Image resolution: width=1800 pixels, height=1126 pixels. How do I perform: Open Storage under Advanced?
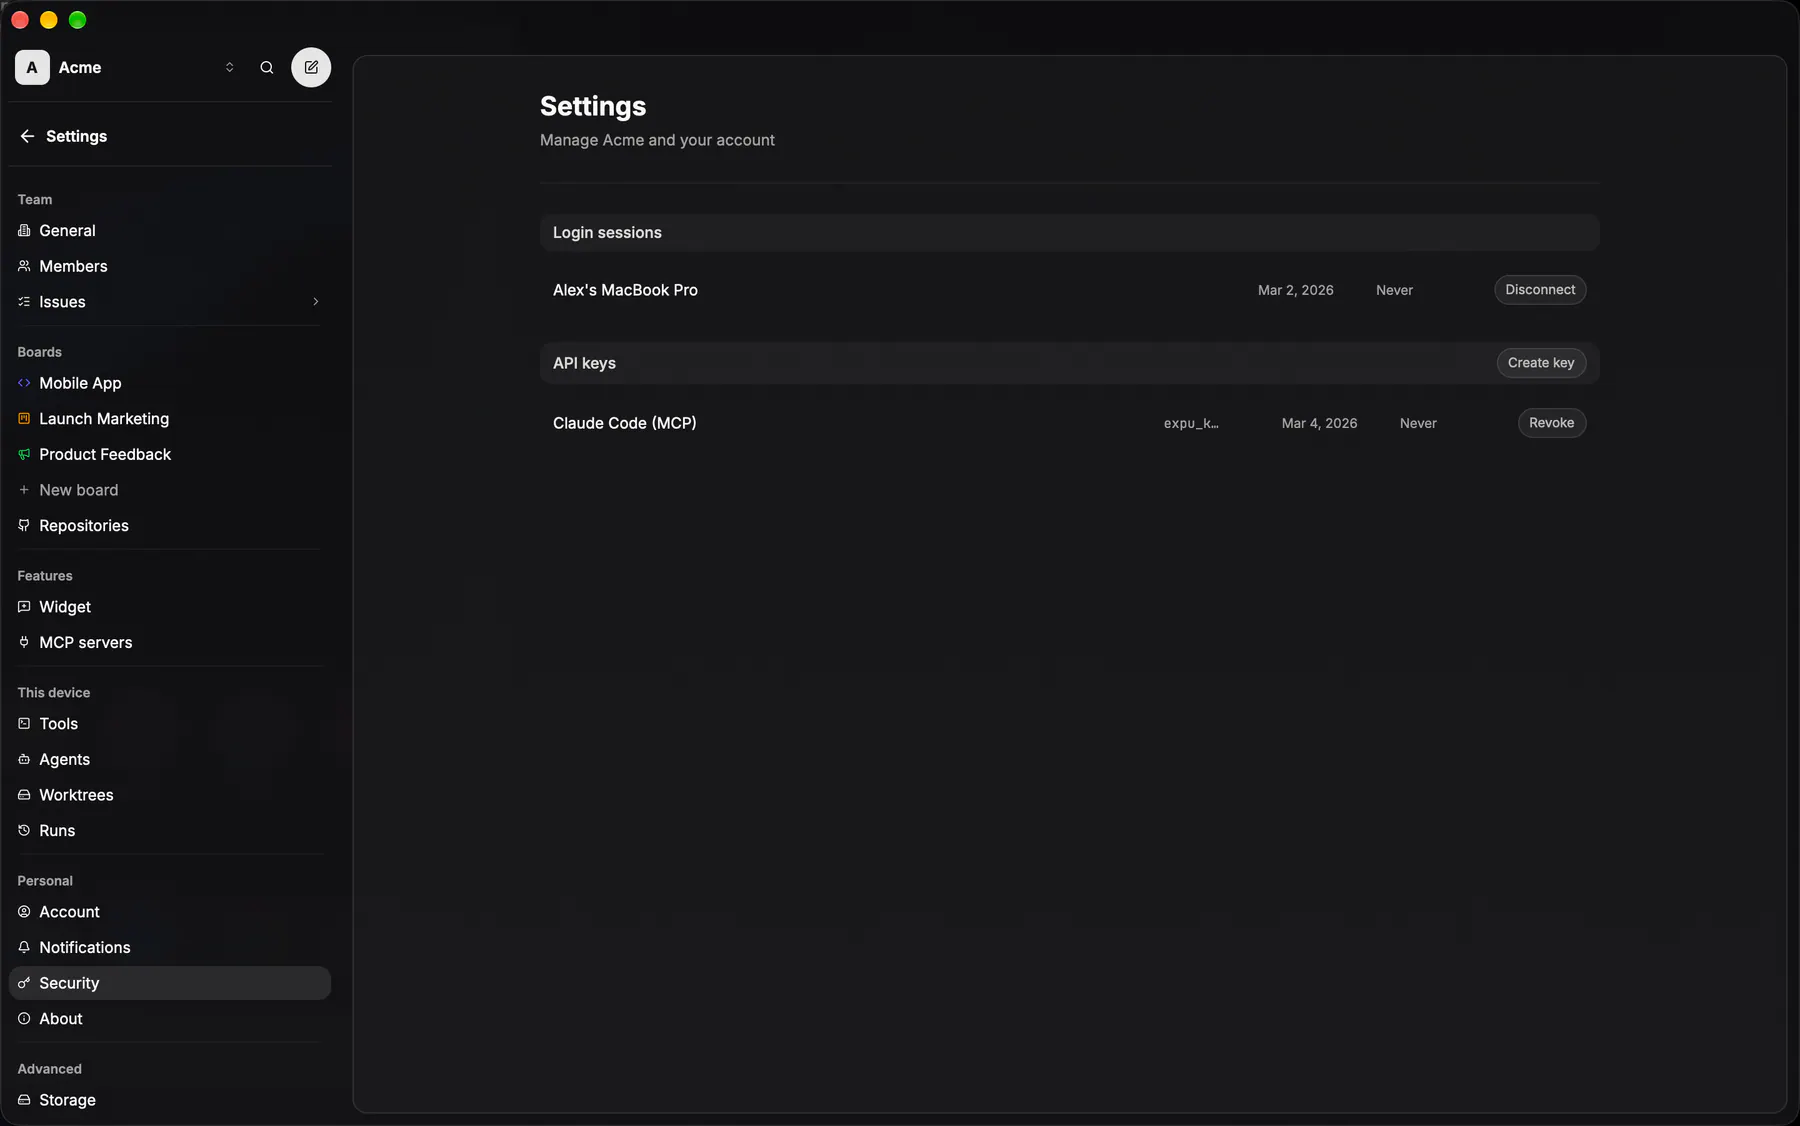point(170,1100)
